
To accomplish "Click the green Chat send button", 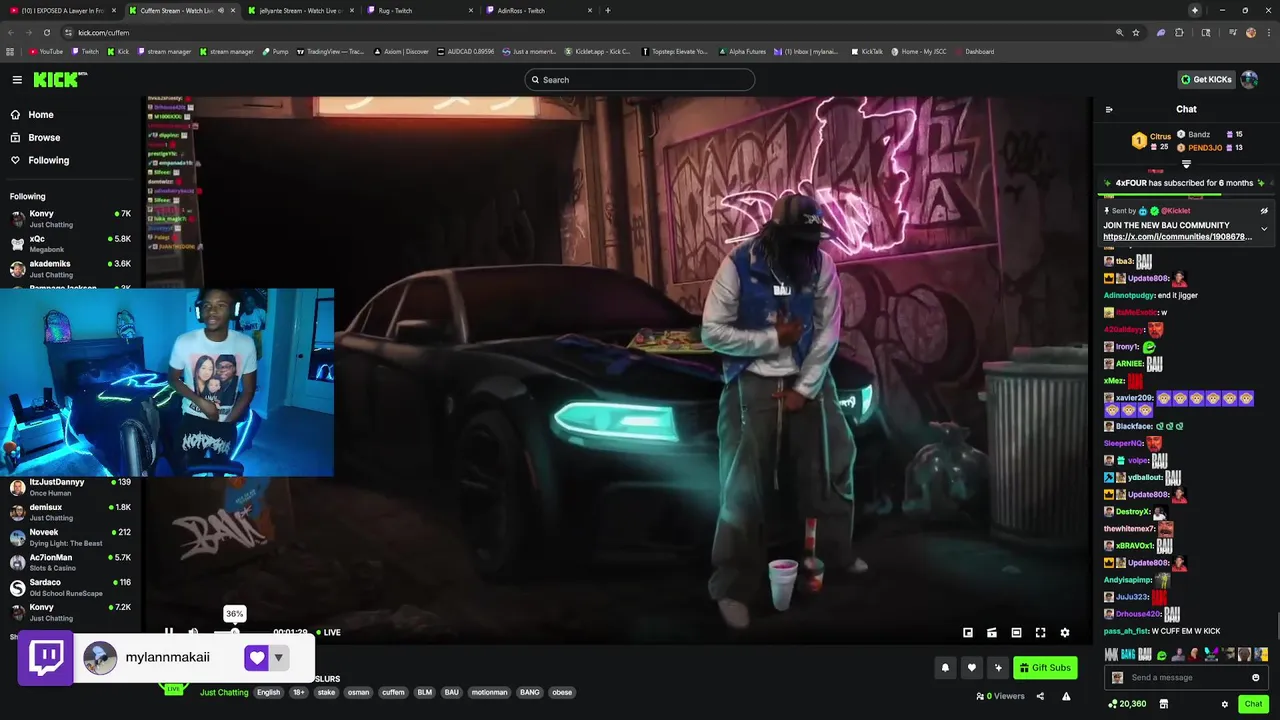I will click(x=1253, y=704).
